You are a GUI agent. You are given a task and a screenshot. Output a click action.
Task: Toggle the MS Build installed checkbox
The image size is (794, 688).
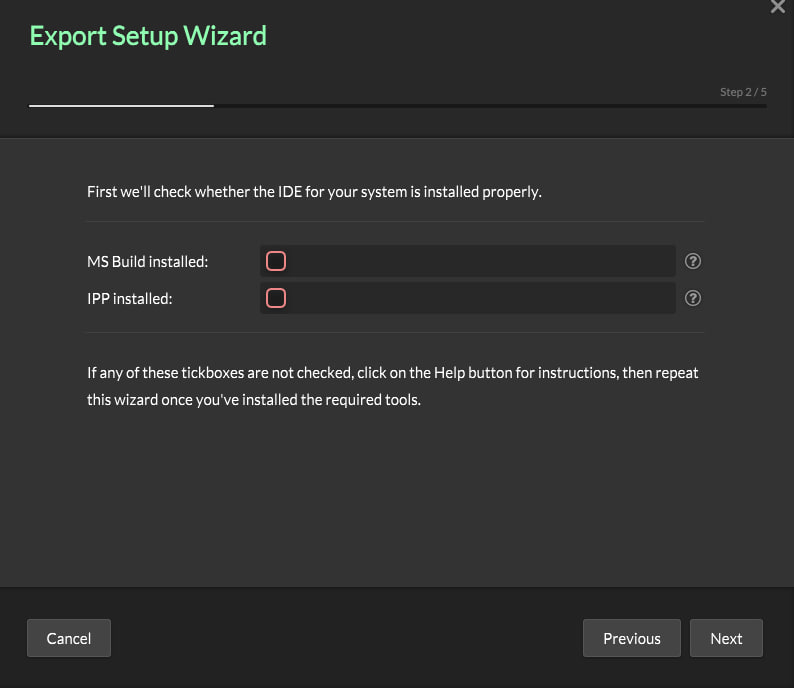coord(276,261)
